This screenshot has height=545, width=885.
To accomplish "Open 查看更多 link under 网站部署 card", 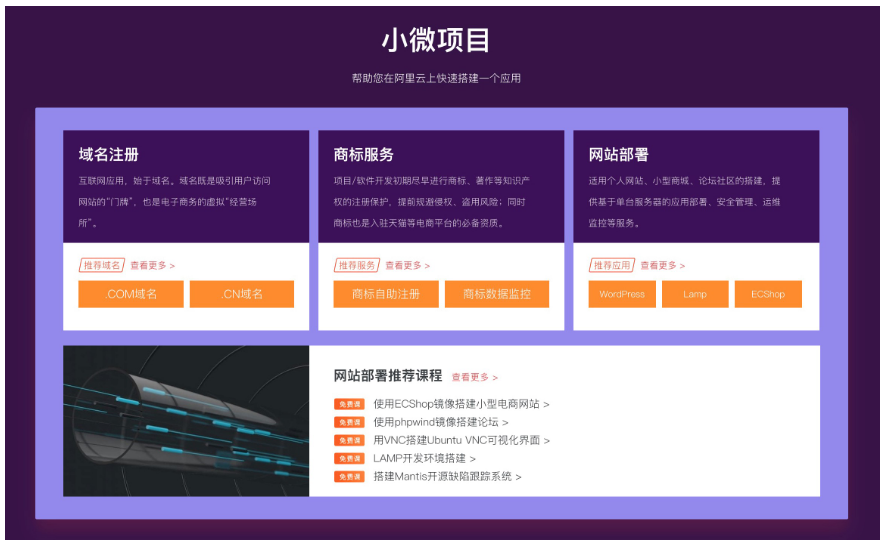I will click(663, 265).
